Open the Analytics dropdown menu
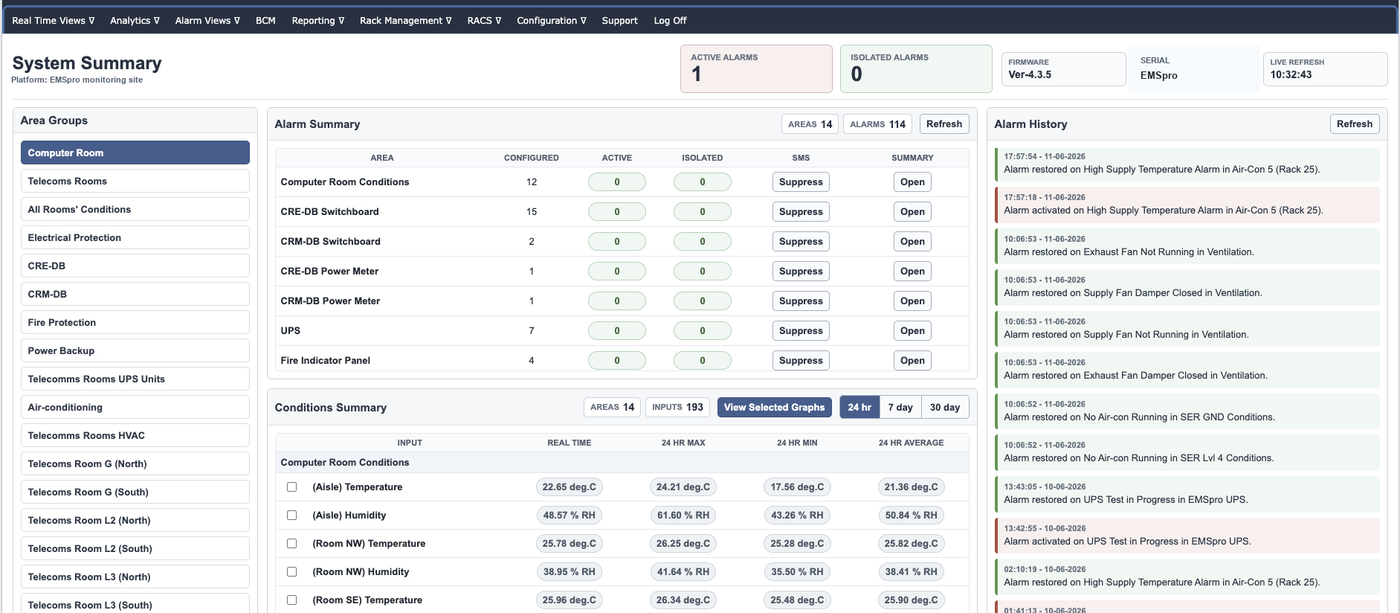Viewport: 1400px width, 613px height. tap(135, 20)
